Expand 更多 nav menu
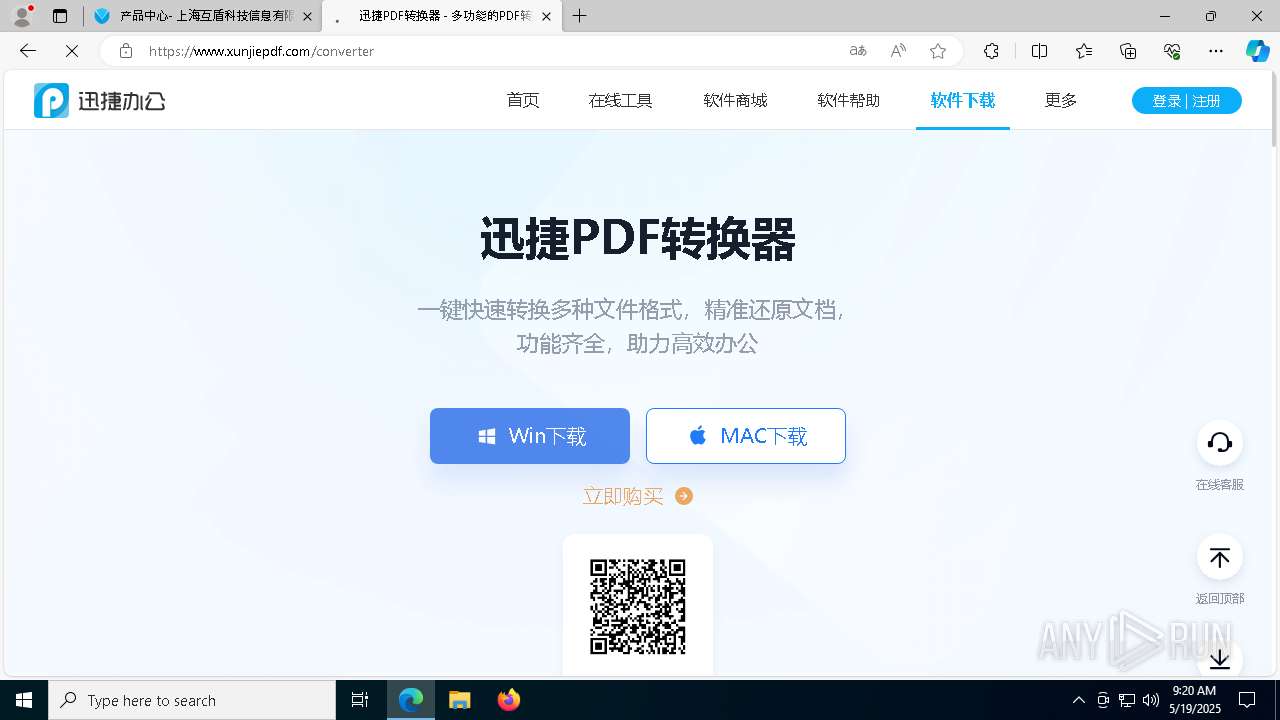 click(1061, 100)
